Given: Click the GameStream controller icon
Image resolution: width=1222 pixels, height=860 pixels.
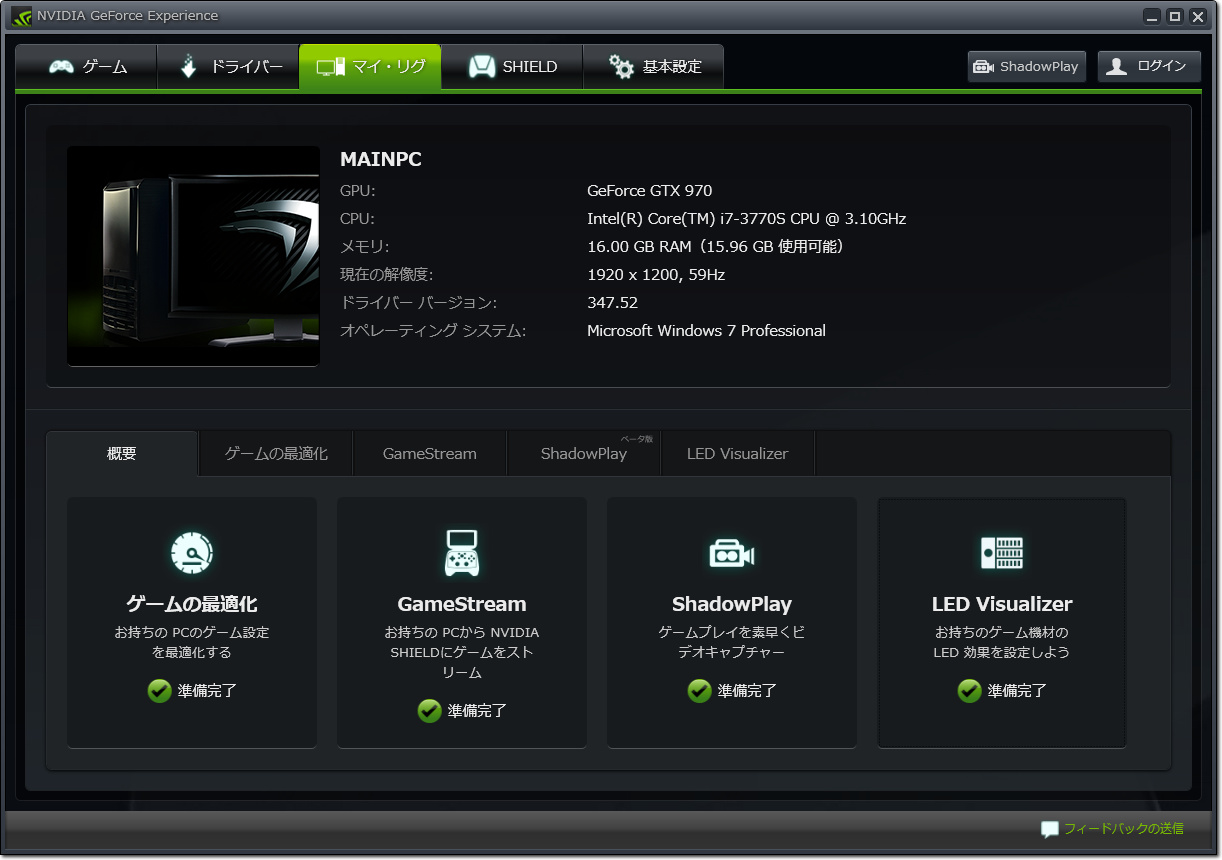Looking at the screenshot, I should (462, 553).
